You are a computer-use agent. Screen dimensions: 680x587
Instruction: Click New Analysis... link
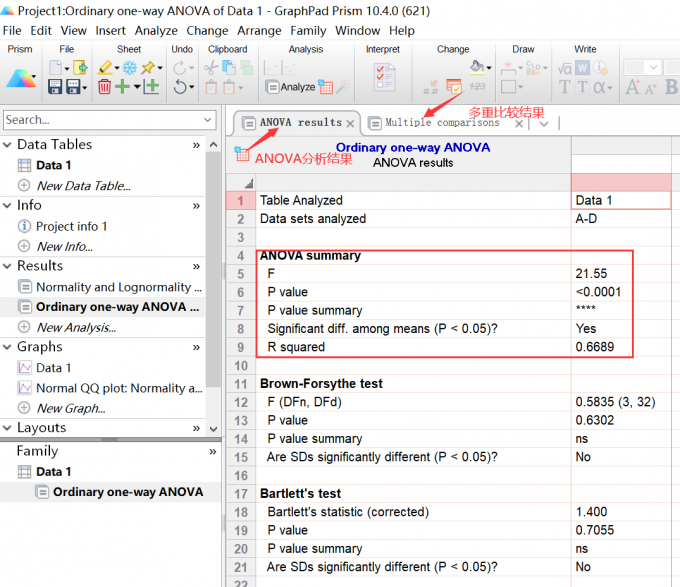(76, 327)
